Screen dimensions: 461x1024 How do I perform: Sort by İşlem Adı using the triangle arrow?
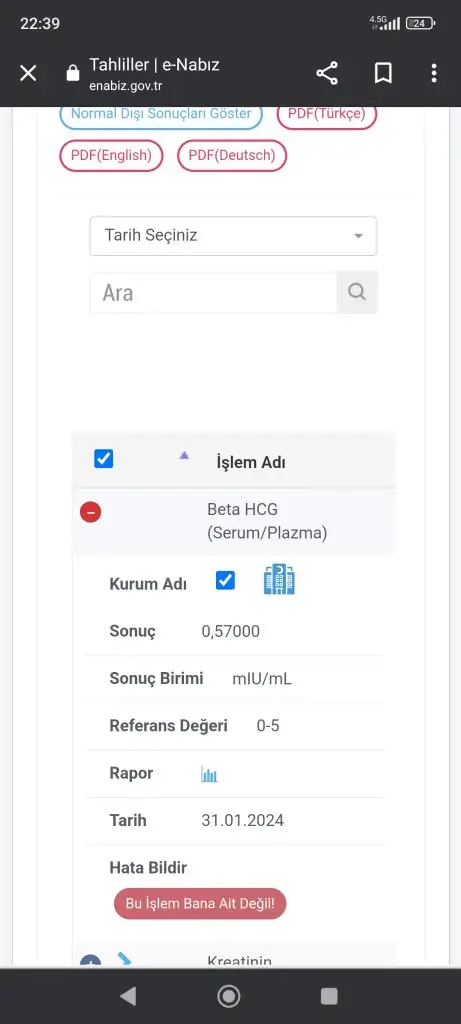tap(184, 456)
